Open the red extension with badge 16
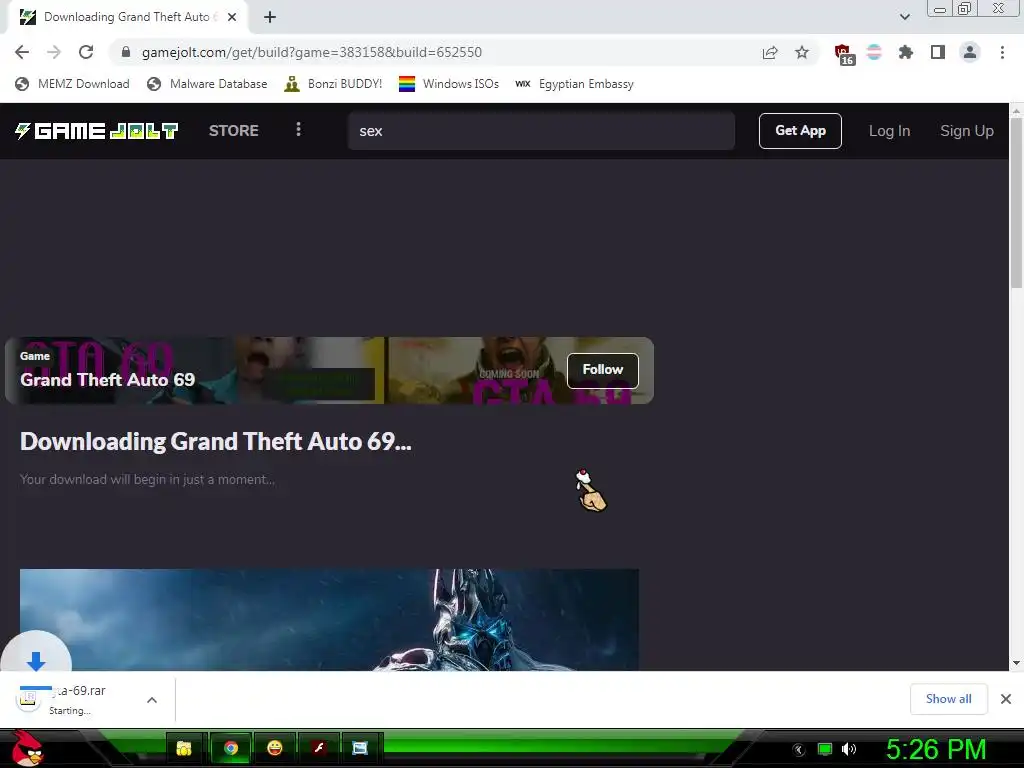This screenshot has height=768, width=1024. click(x=844, y=54)
